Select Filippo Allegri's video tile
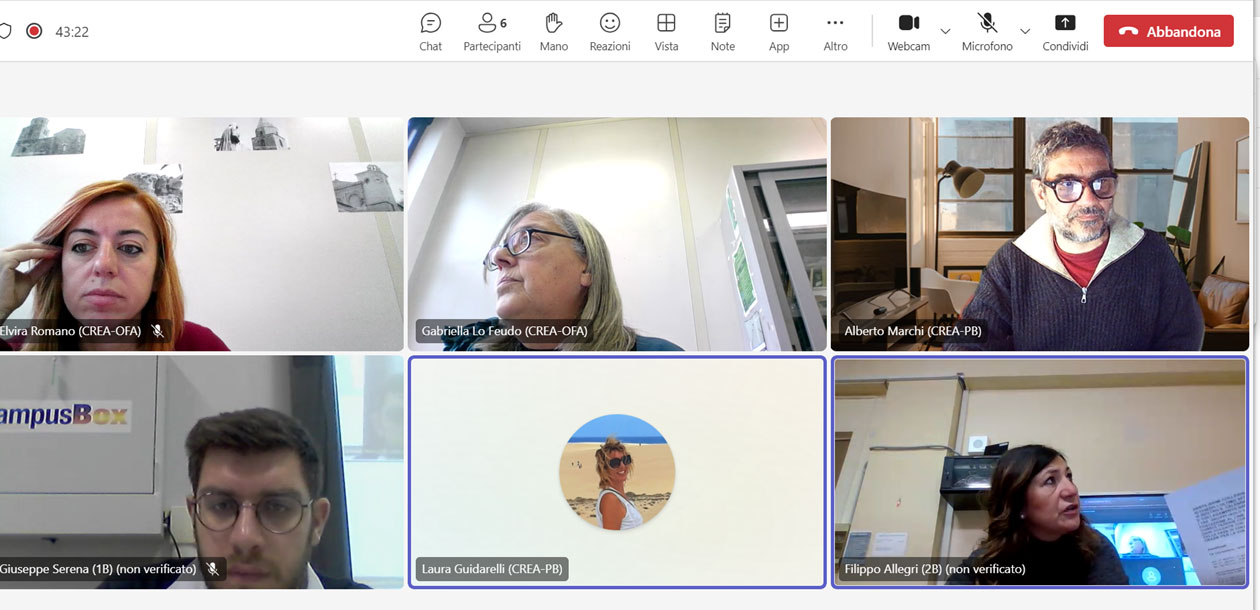Image resolution: width=1260 pixels, height=610 pixels. pyautogui.click(x=1040, y=471)
